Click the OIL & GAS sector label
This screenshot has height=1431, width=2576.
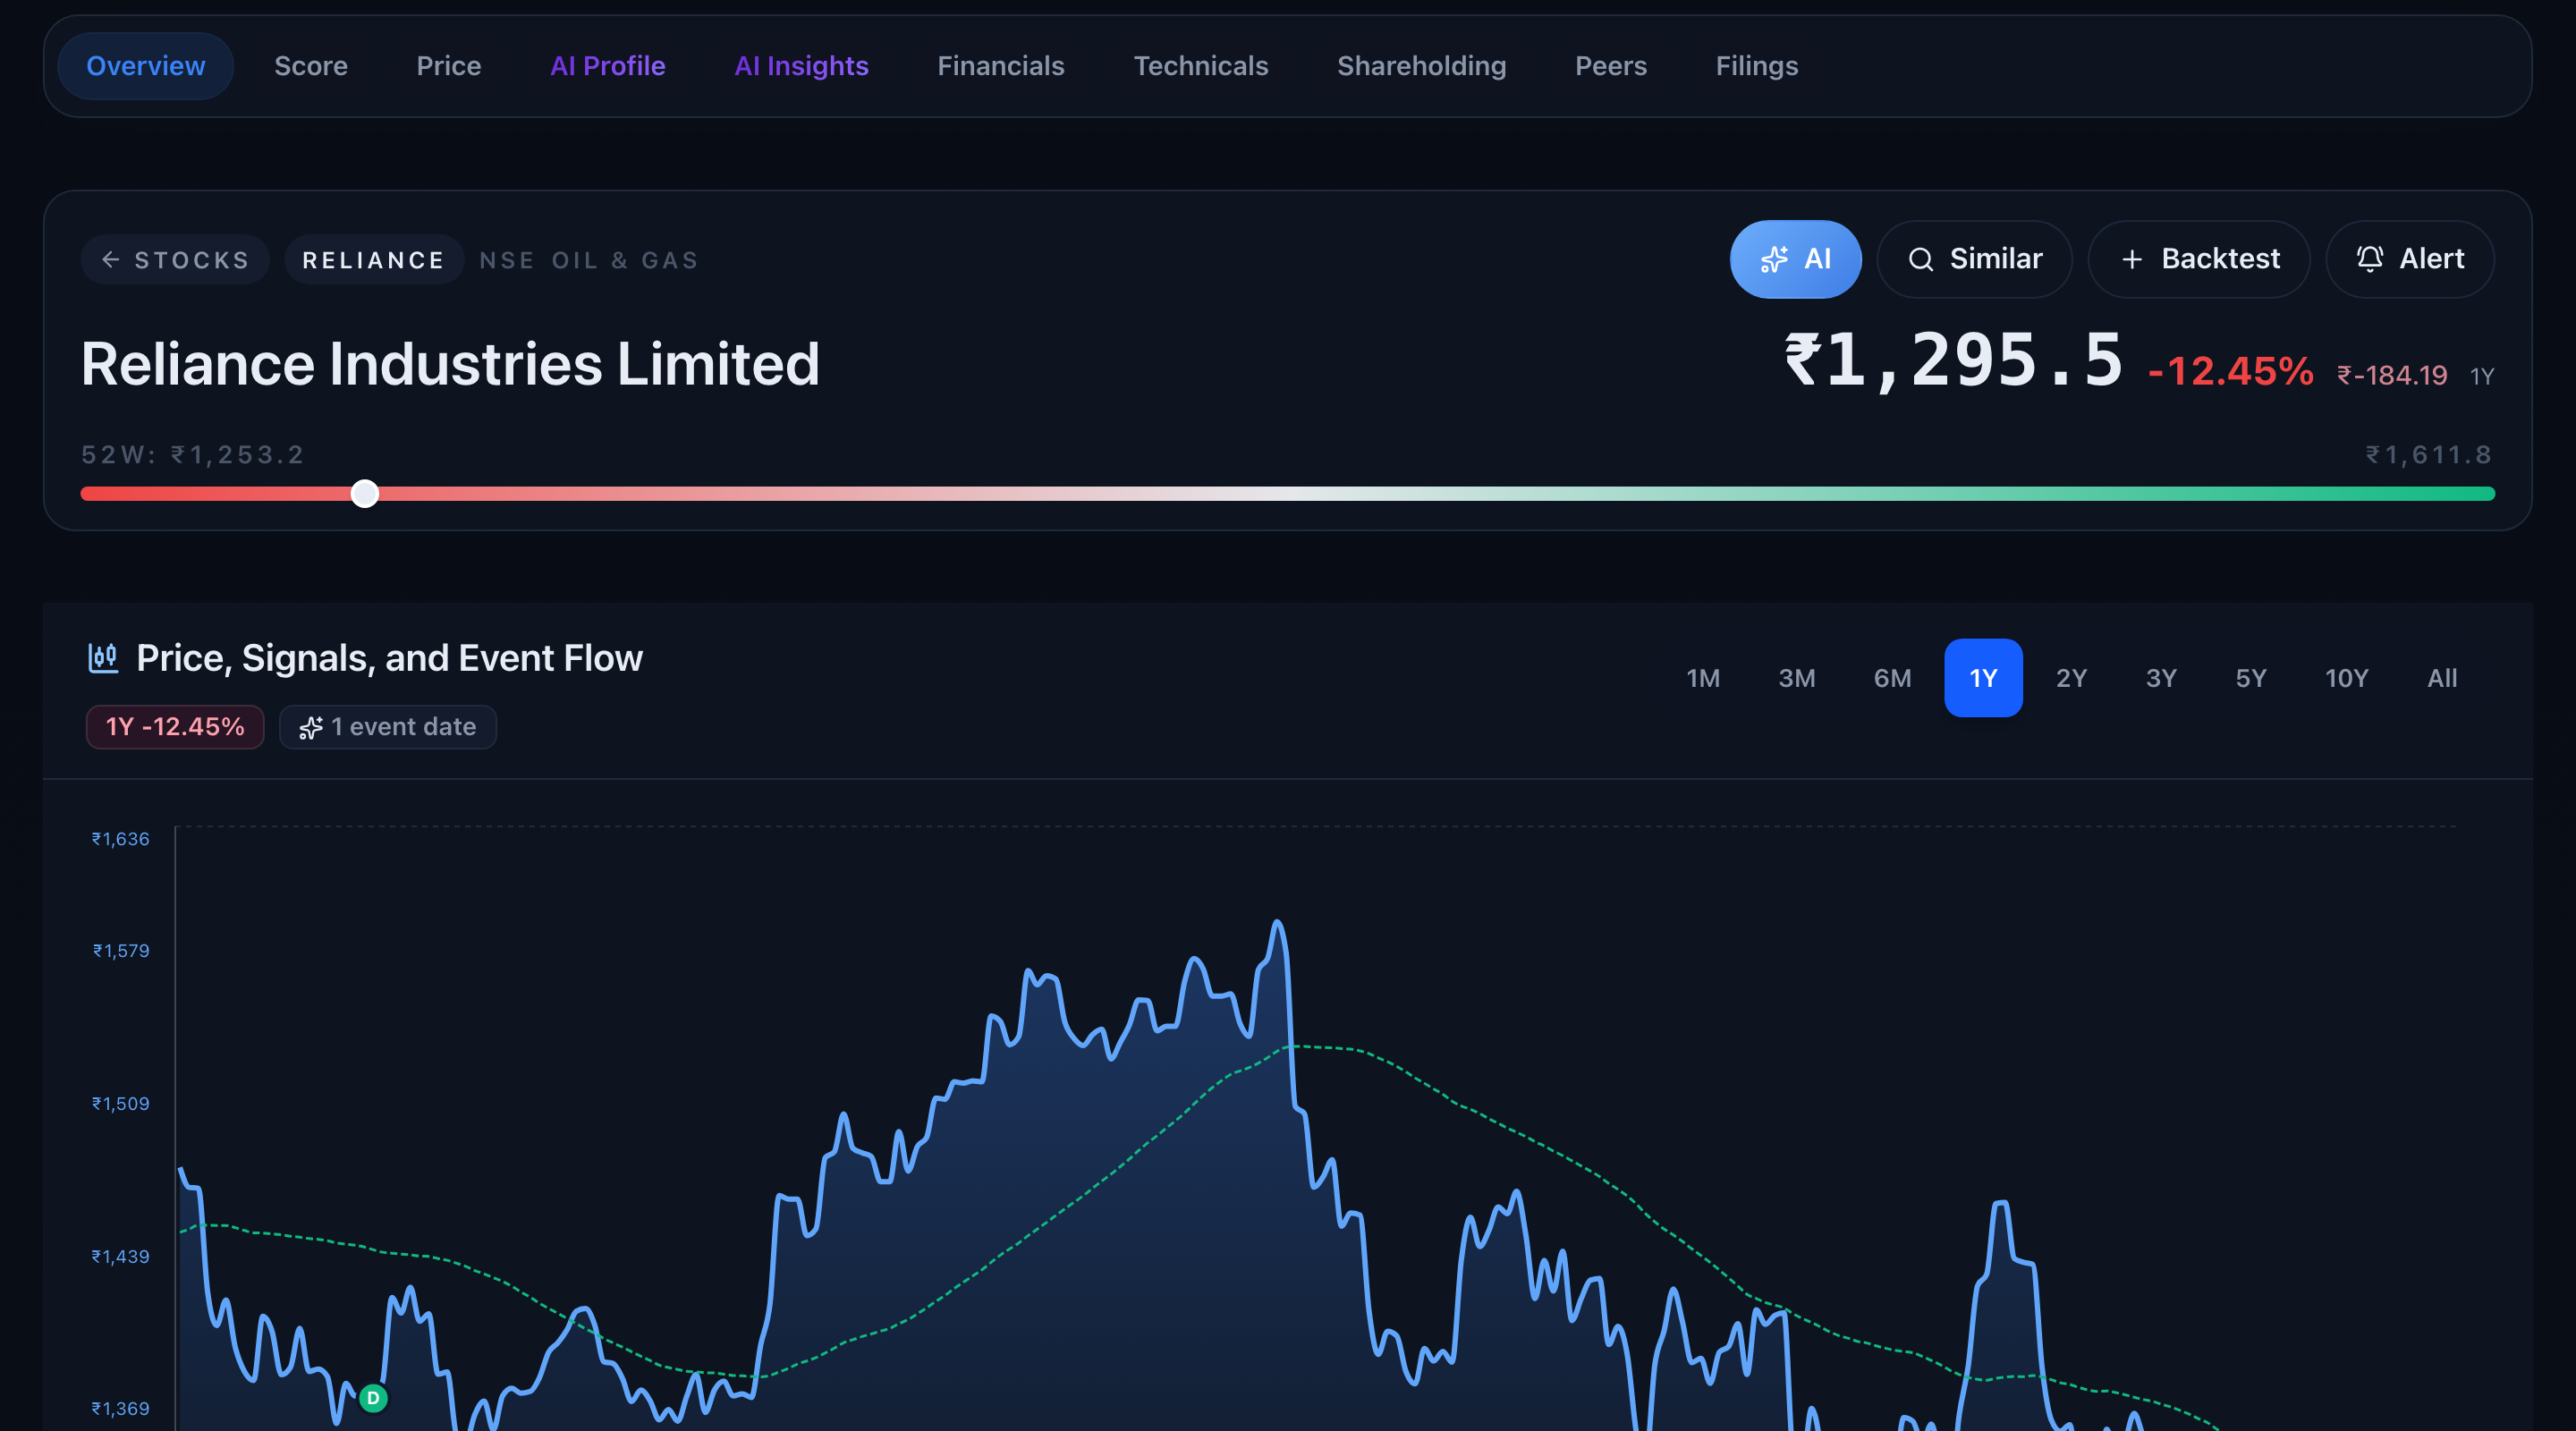click(625, 260)
